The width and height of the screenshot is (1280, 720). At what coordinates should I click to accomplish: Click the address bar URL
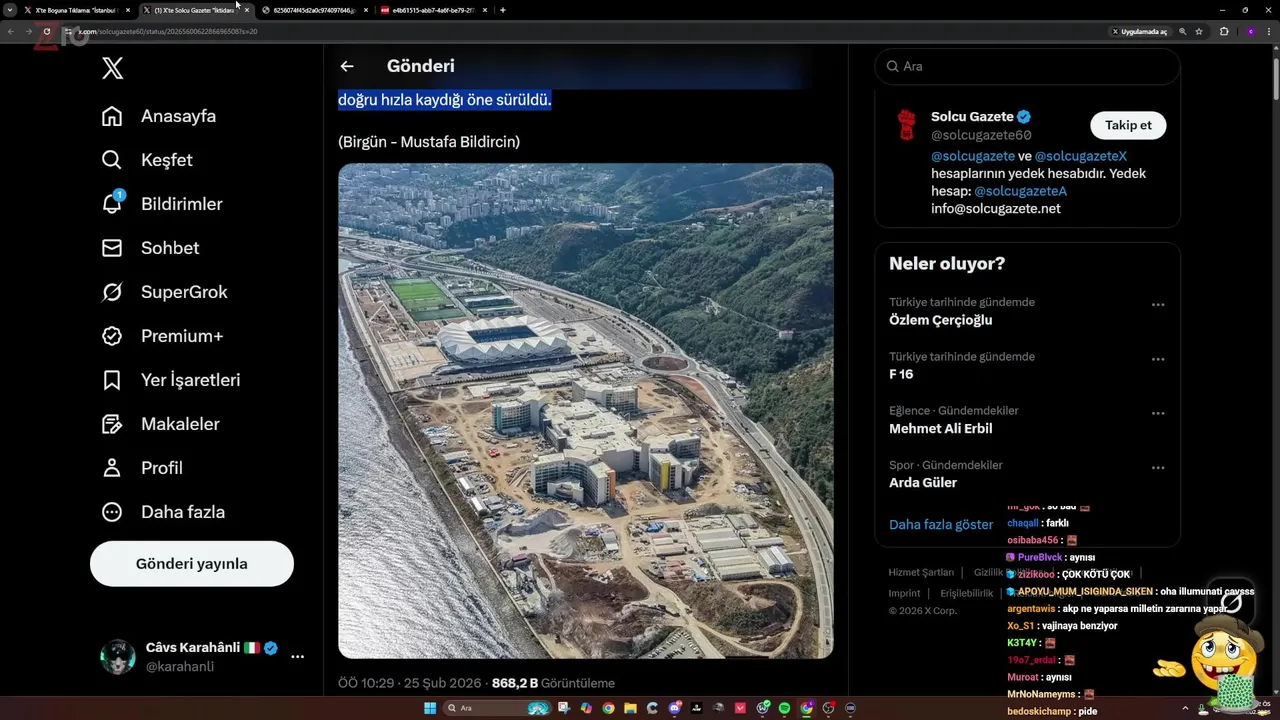[167, 31]
